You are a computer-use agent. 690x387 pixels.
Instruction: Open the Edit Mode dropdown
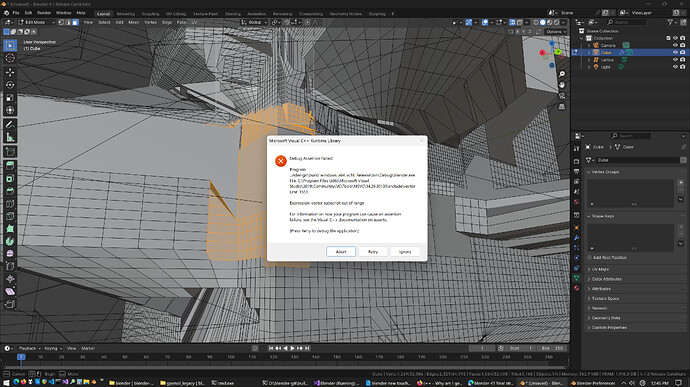coord(37,22)
